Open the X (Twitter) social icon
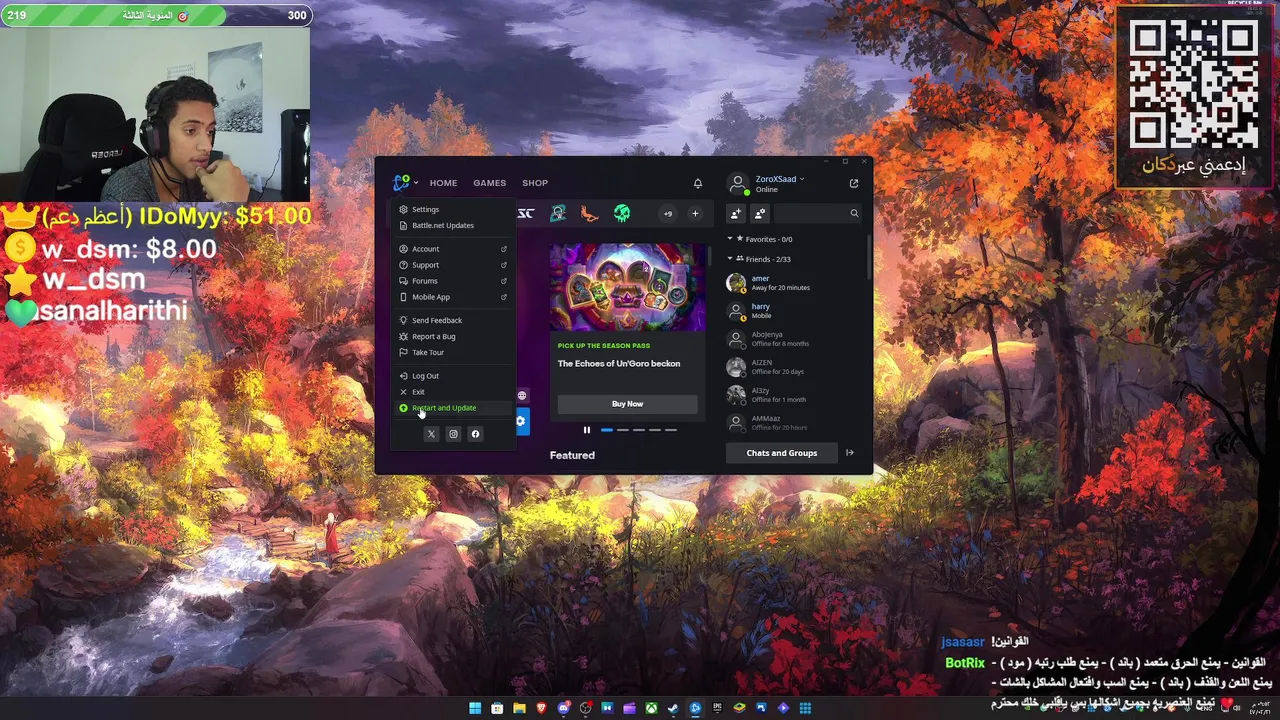Screen dimensions: 1280x720 click(x=431, y=434)
